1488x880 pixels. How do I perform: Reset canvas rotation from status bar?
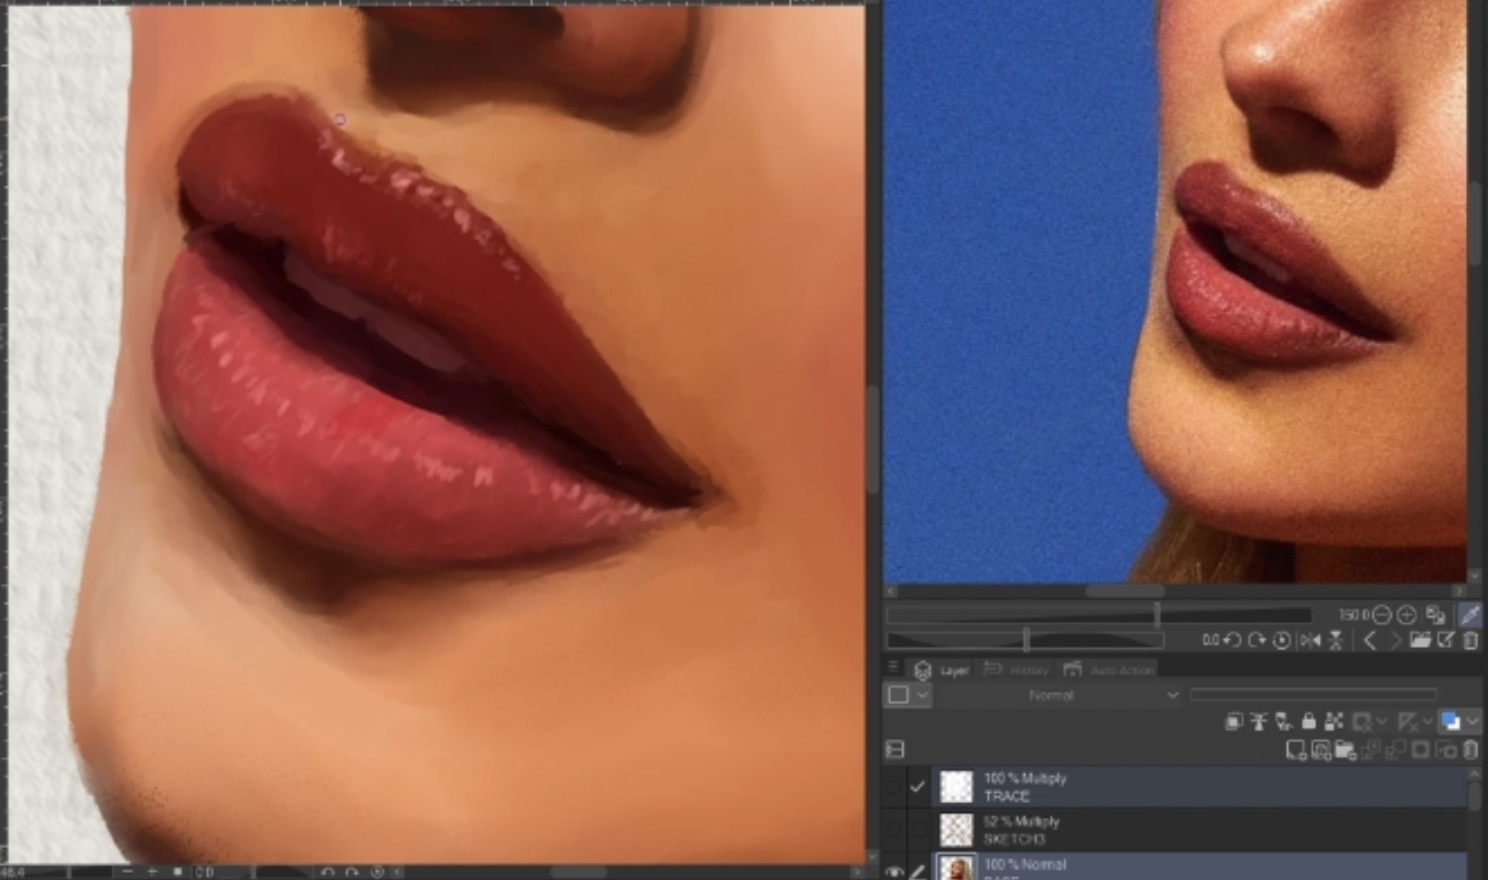pyautogui.click(x=377, y=871)
